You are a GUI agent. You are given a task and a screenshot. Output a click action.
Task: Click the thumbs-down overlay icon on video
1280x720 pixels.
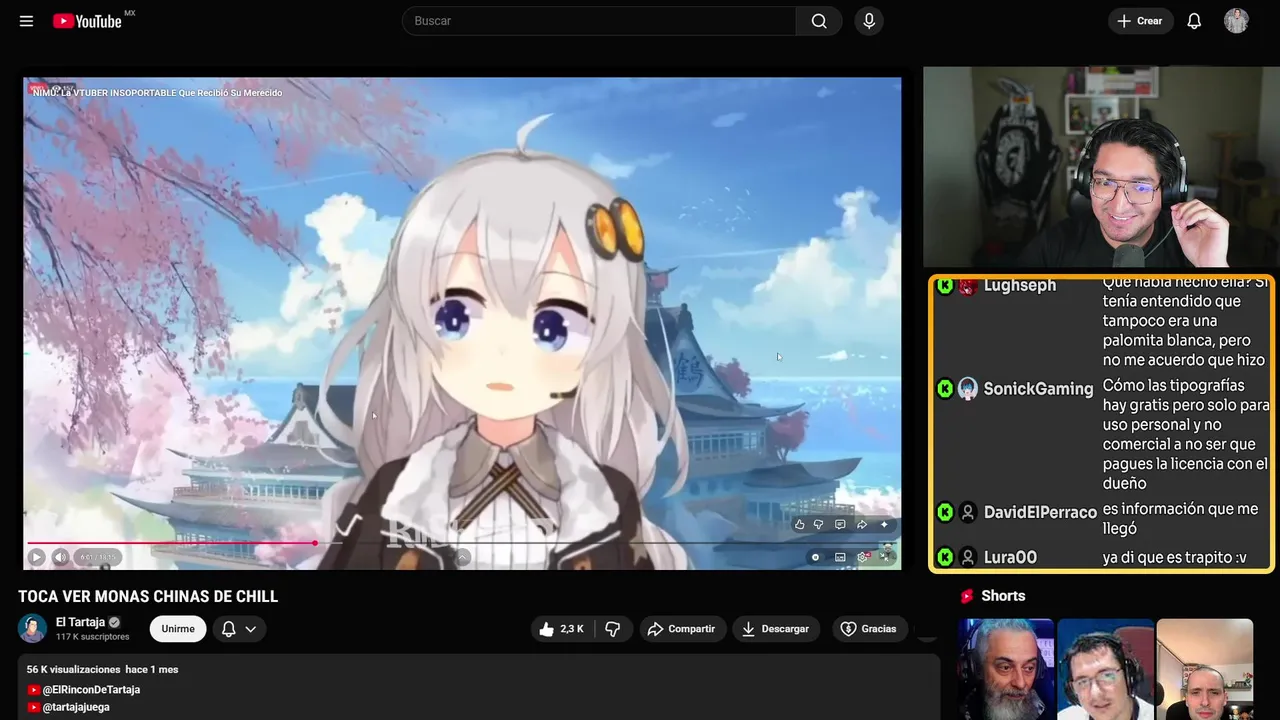click(818, 525)
